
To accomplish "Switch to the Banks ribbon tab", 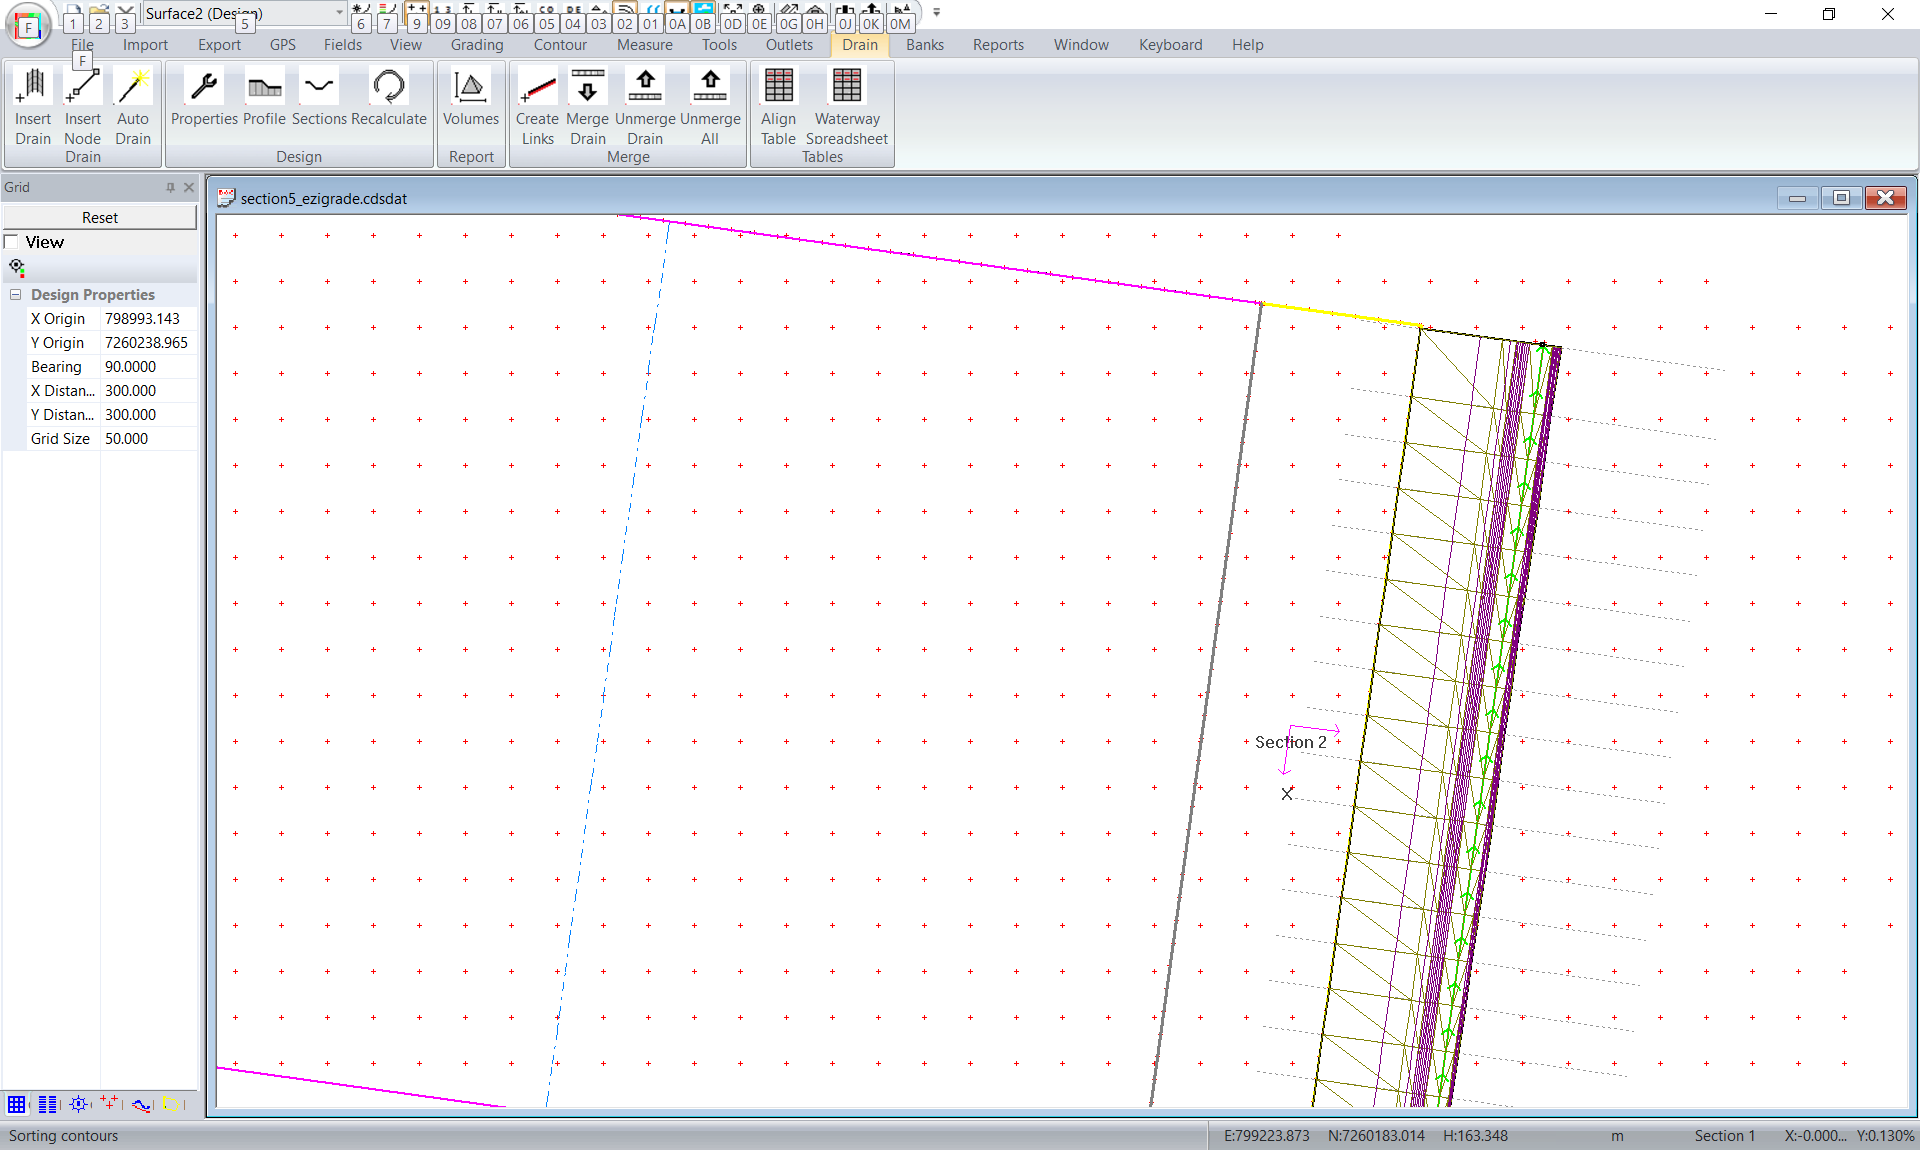I will (924, 45).
